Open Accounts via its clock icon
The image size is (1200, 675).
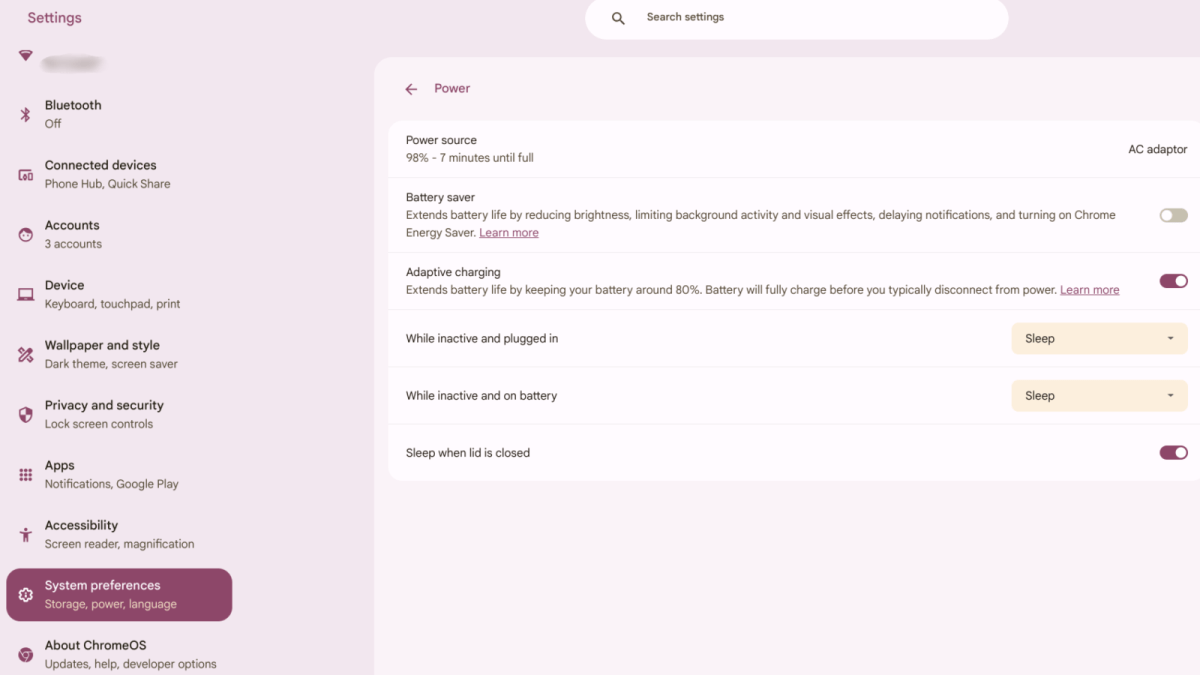tap(25, 233)
